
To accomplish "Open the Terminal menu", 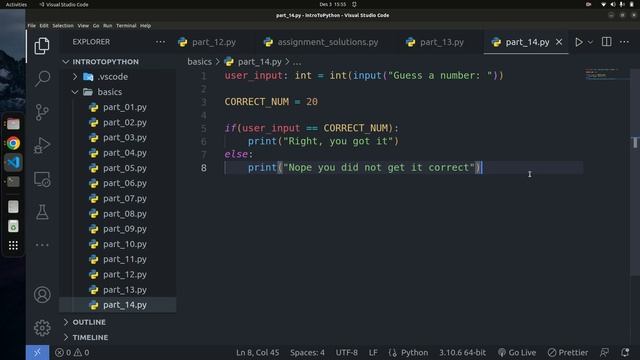I will [126, 25].
